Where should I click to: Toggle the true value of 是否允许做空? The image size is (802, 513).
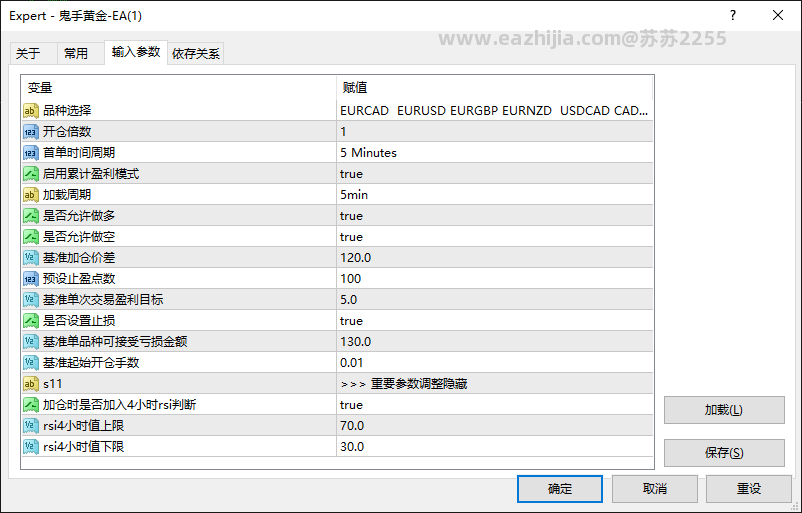(x=495, y=237)
